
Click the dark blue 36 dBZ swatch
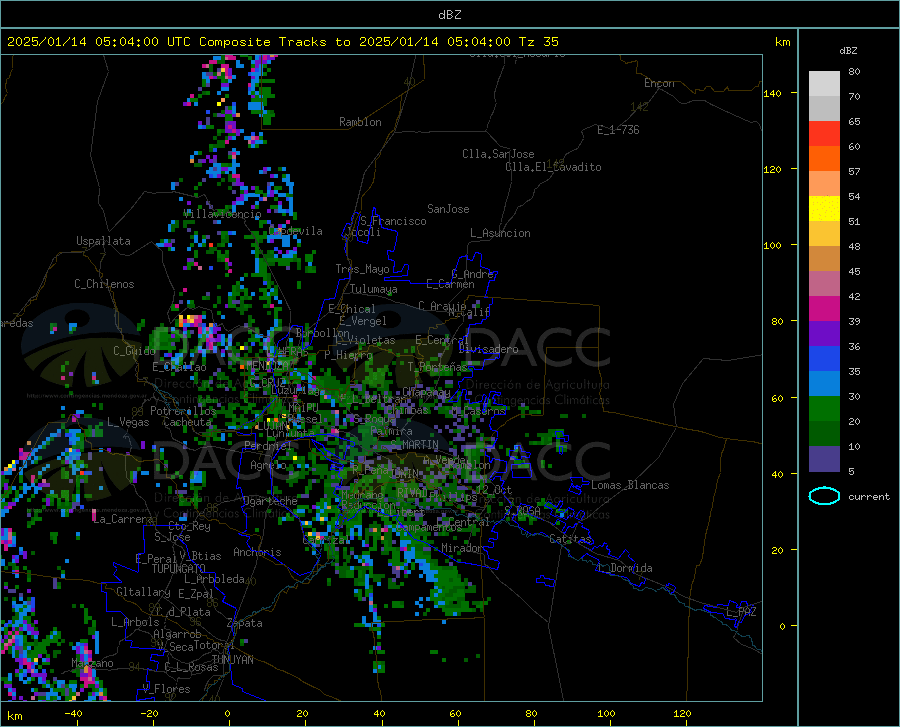pyautogui.click(x=824, y=358)
